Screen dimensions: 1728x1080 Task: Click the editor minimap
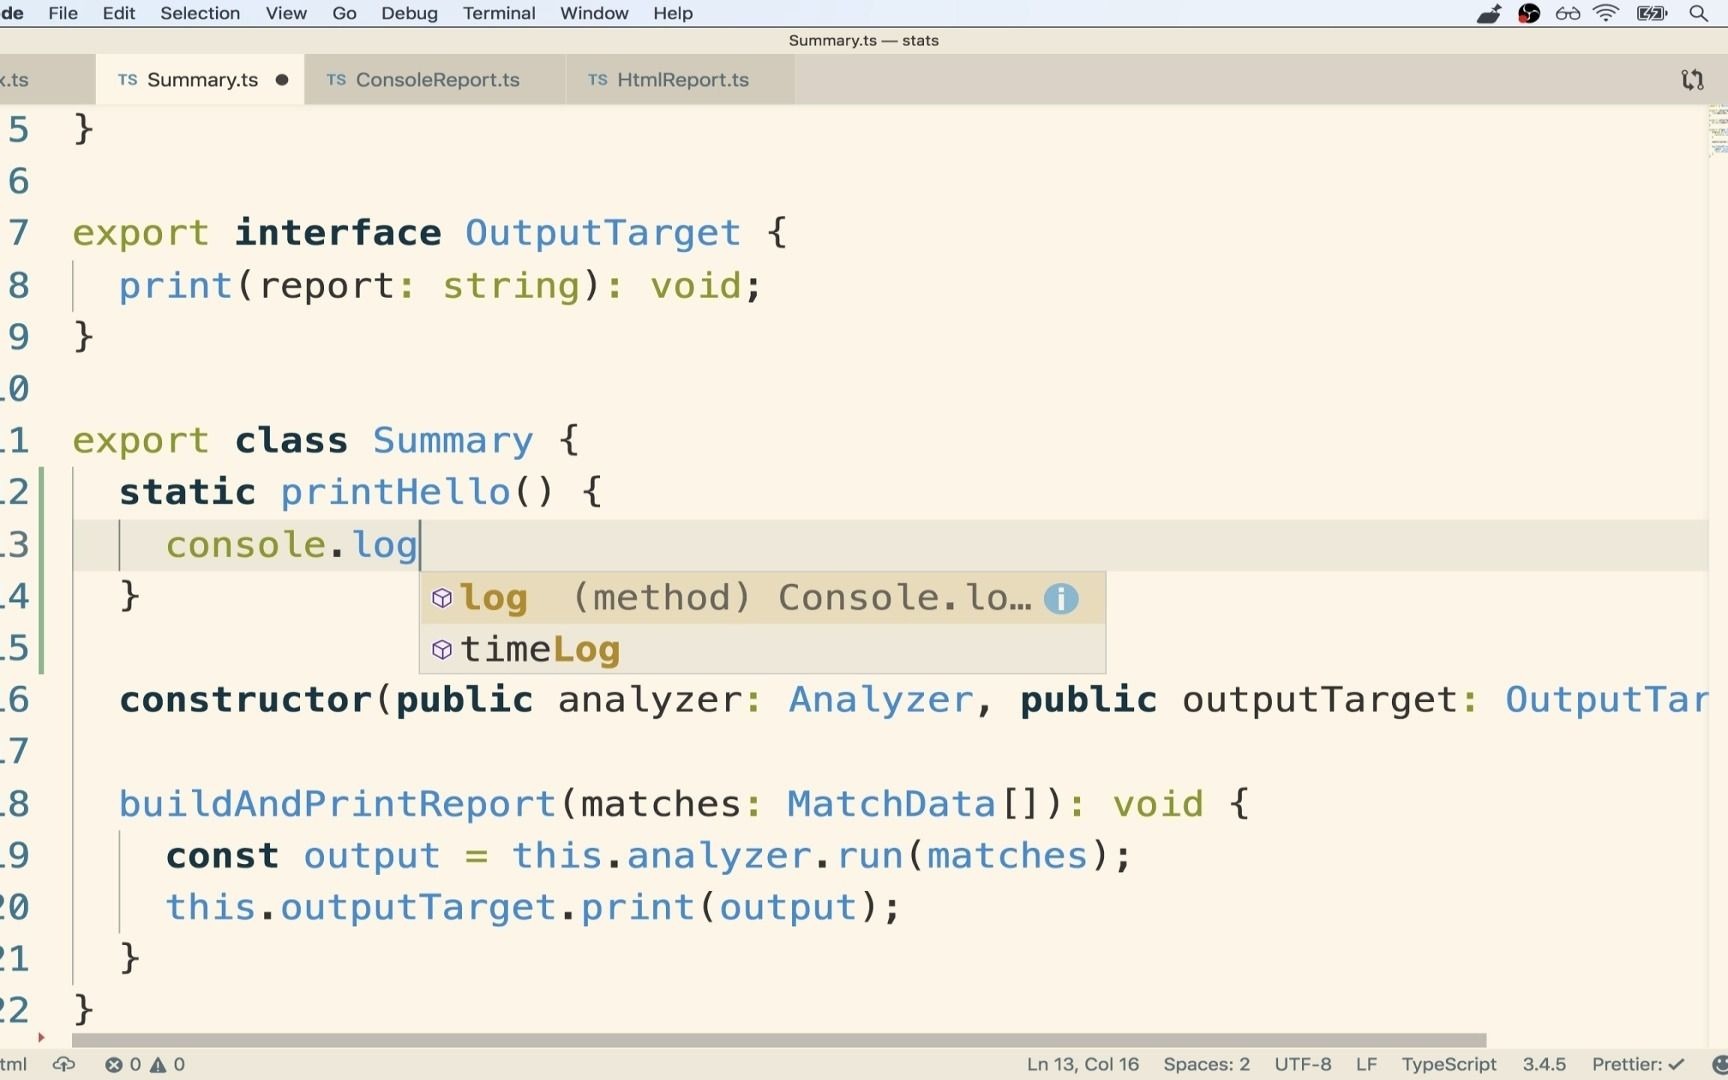1718,132
